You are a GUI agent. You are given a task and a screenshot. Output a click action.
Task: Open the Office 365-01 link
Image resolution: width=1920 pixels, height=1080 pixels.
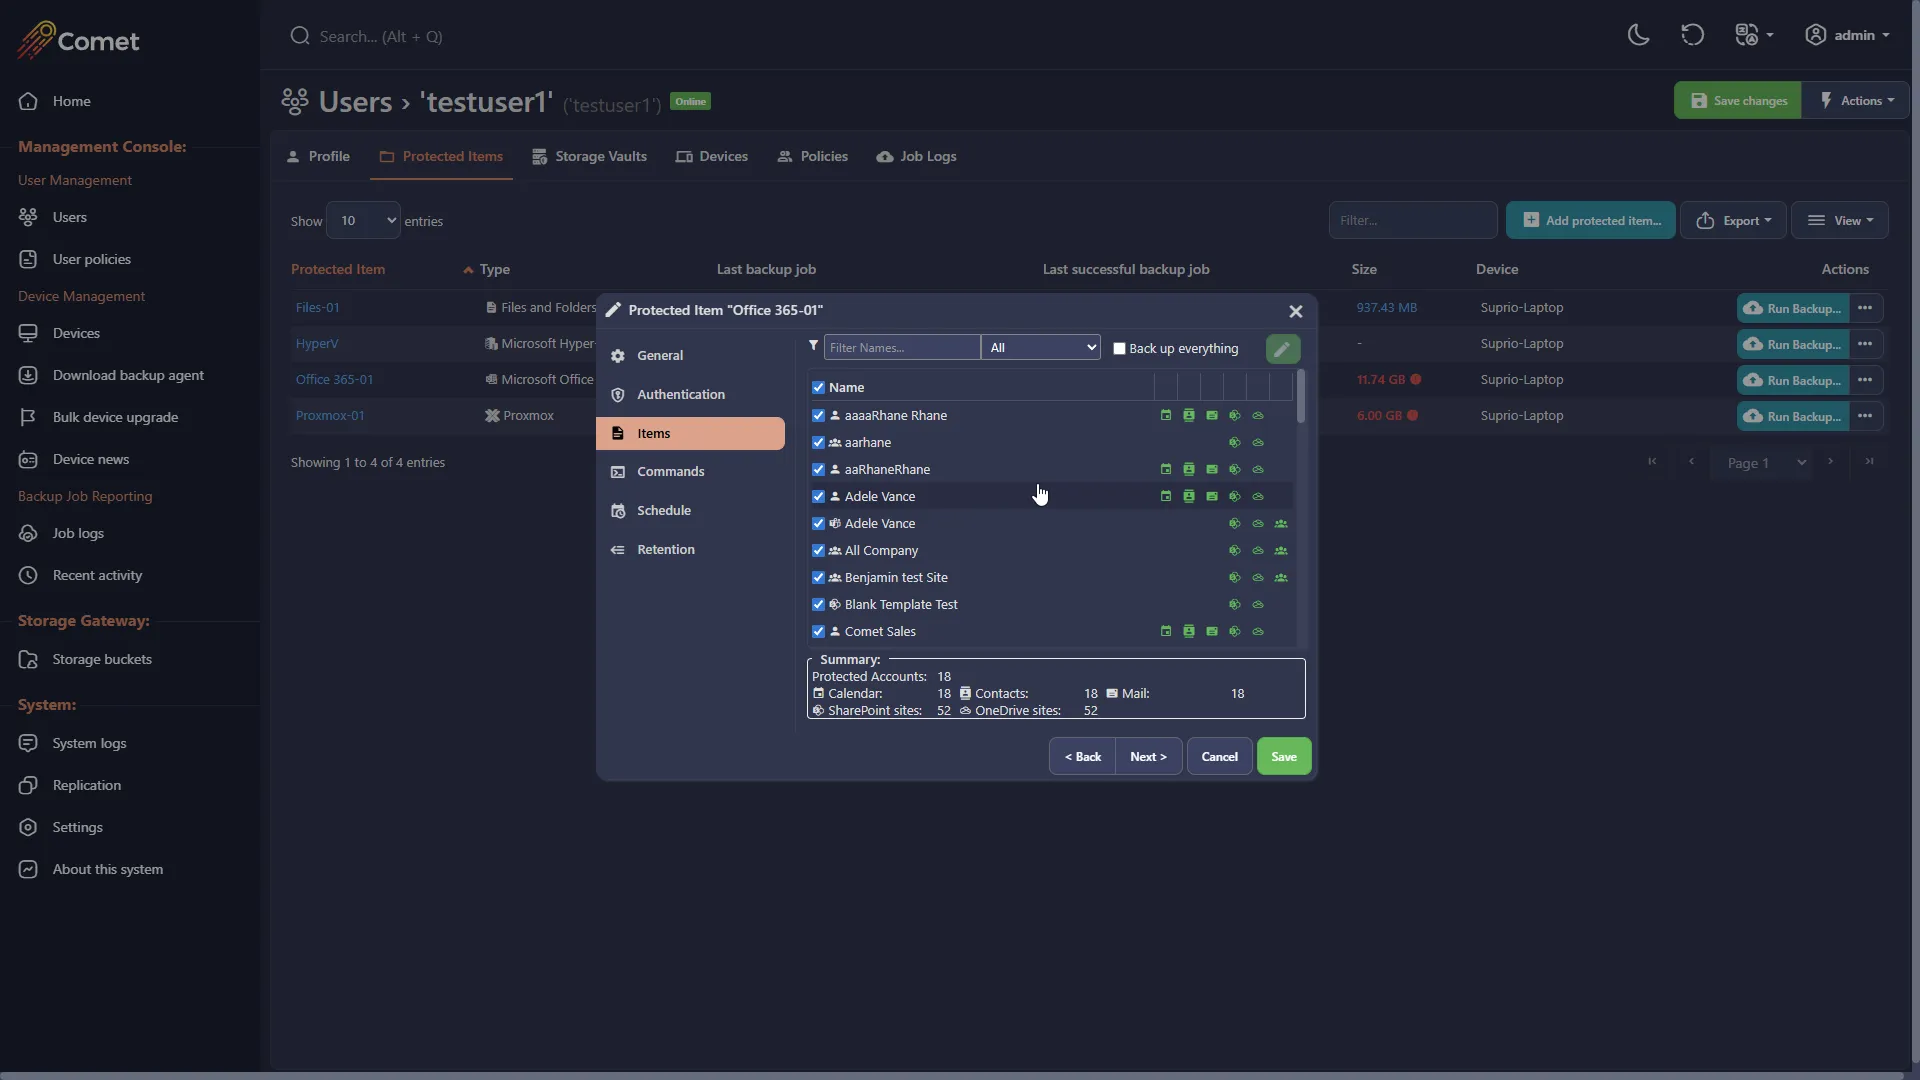pyautogui.click(x=334, y=379)
